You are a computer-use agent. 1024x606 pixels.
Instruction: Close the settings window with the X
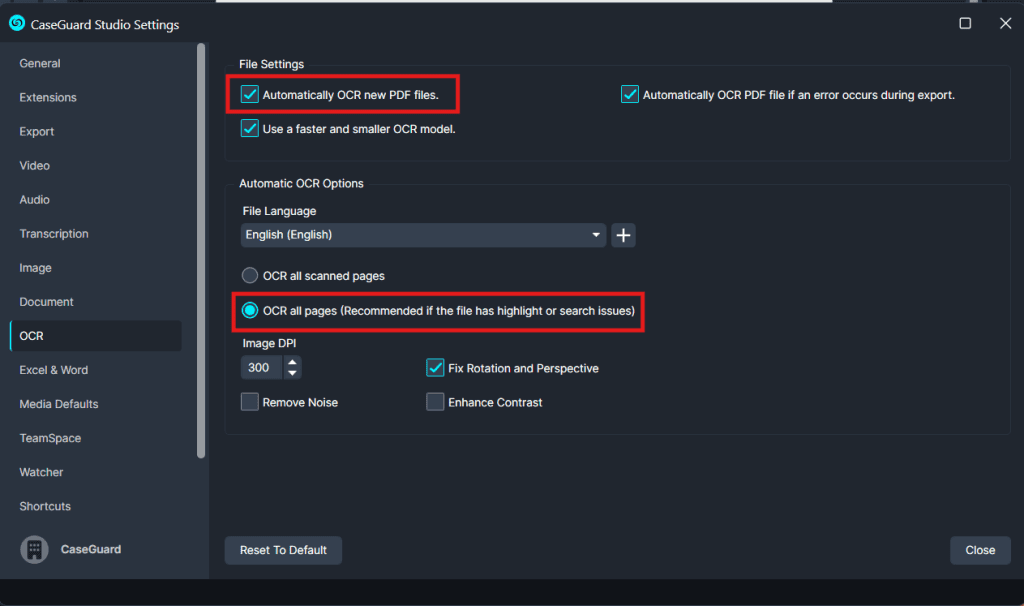(1005, 24)
